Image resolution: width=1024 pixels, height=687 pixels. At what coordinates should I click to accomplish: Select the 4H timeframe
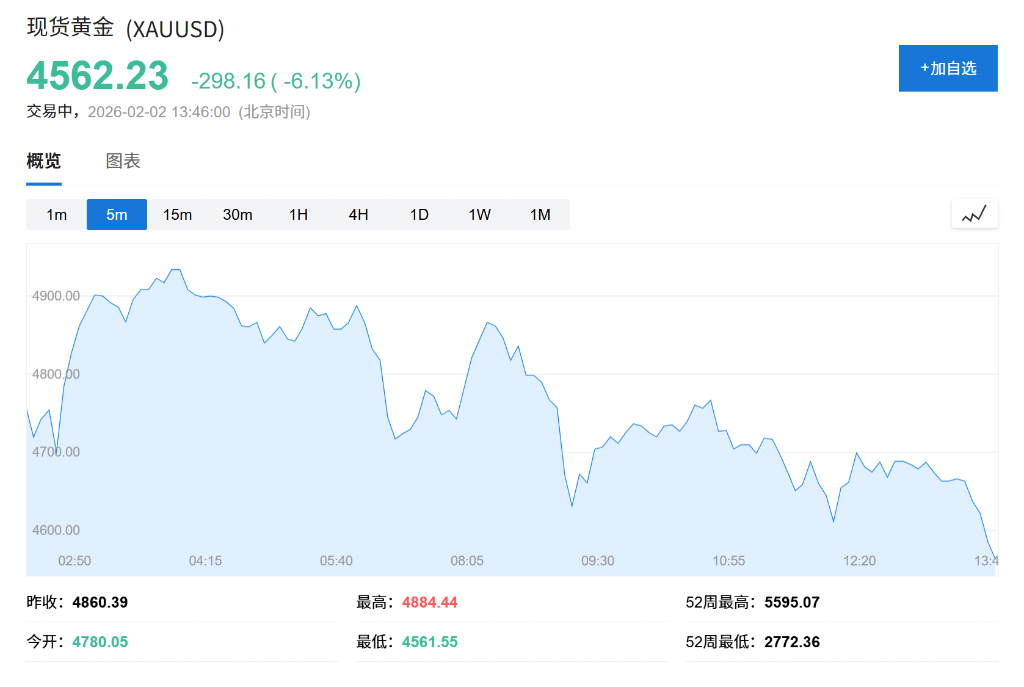click(x=358, y=214)
